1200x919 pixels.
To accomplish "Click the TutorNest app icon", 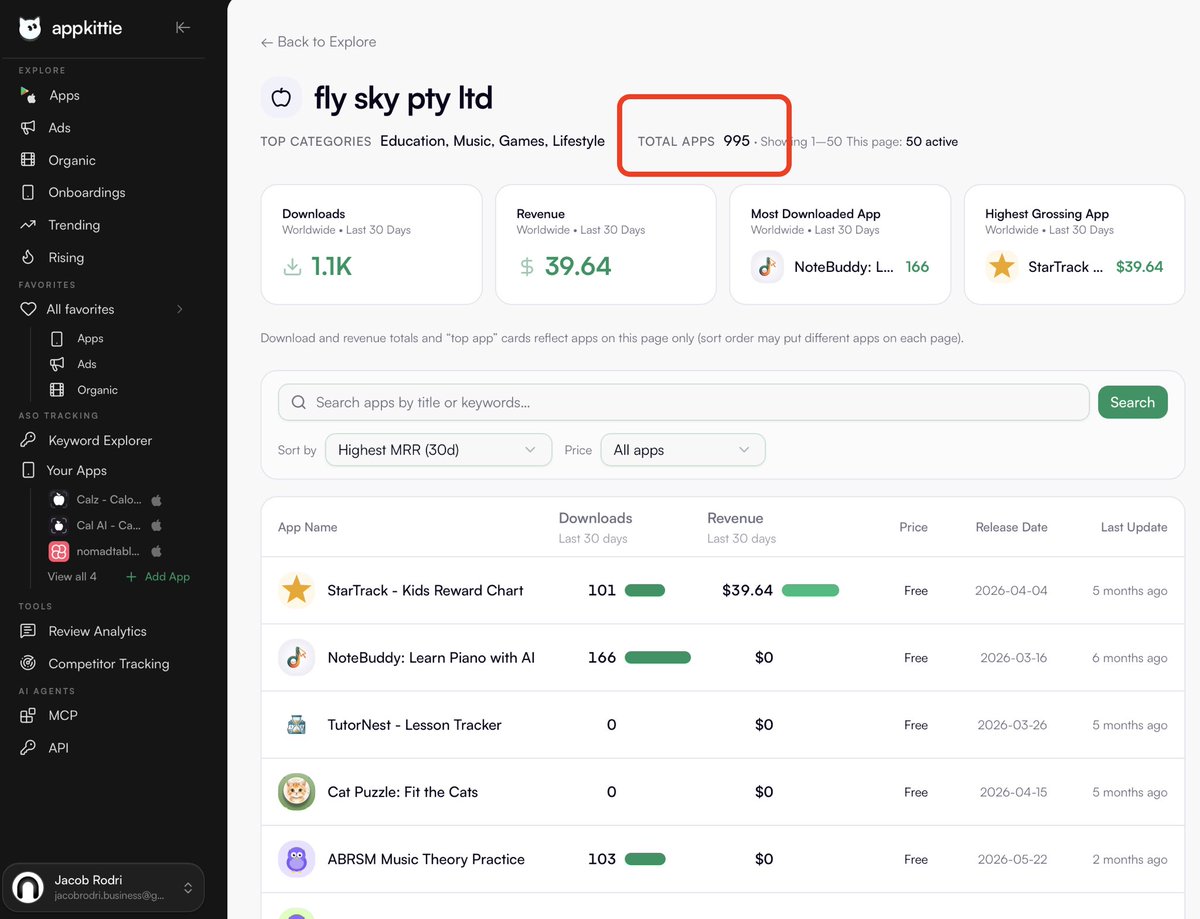I will click(x=296, y=724).
